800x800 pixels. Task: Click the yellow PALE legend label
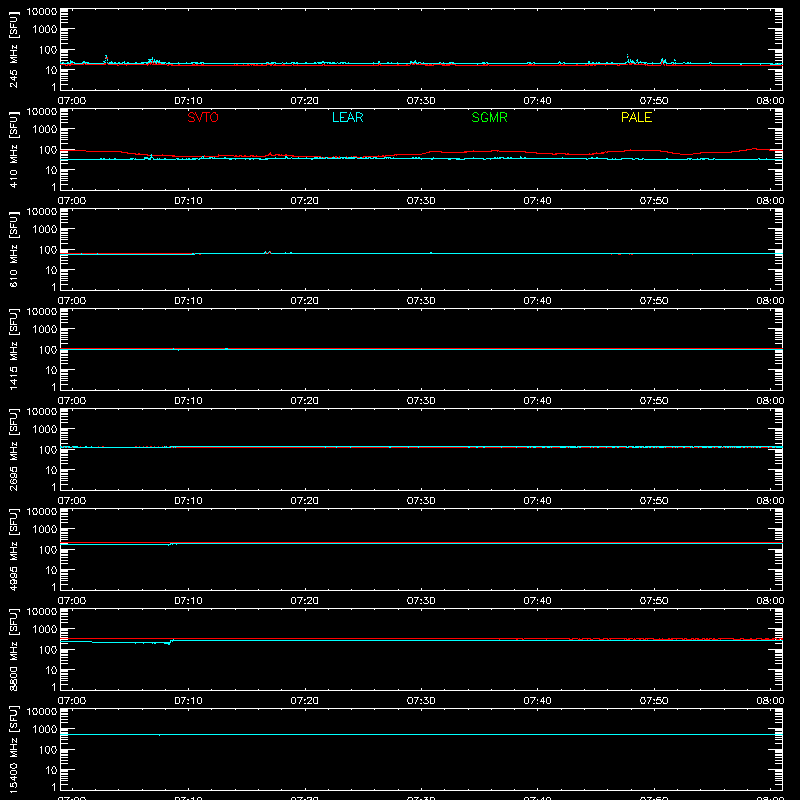click(x=636, y=117)
